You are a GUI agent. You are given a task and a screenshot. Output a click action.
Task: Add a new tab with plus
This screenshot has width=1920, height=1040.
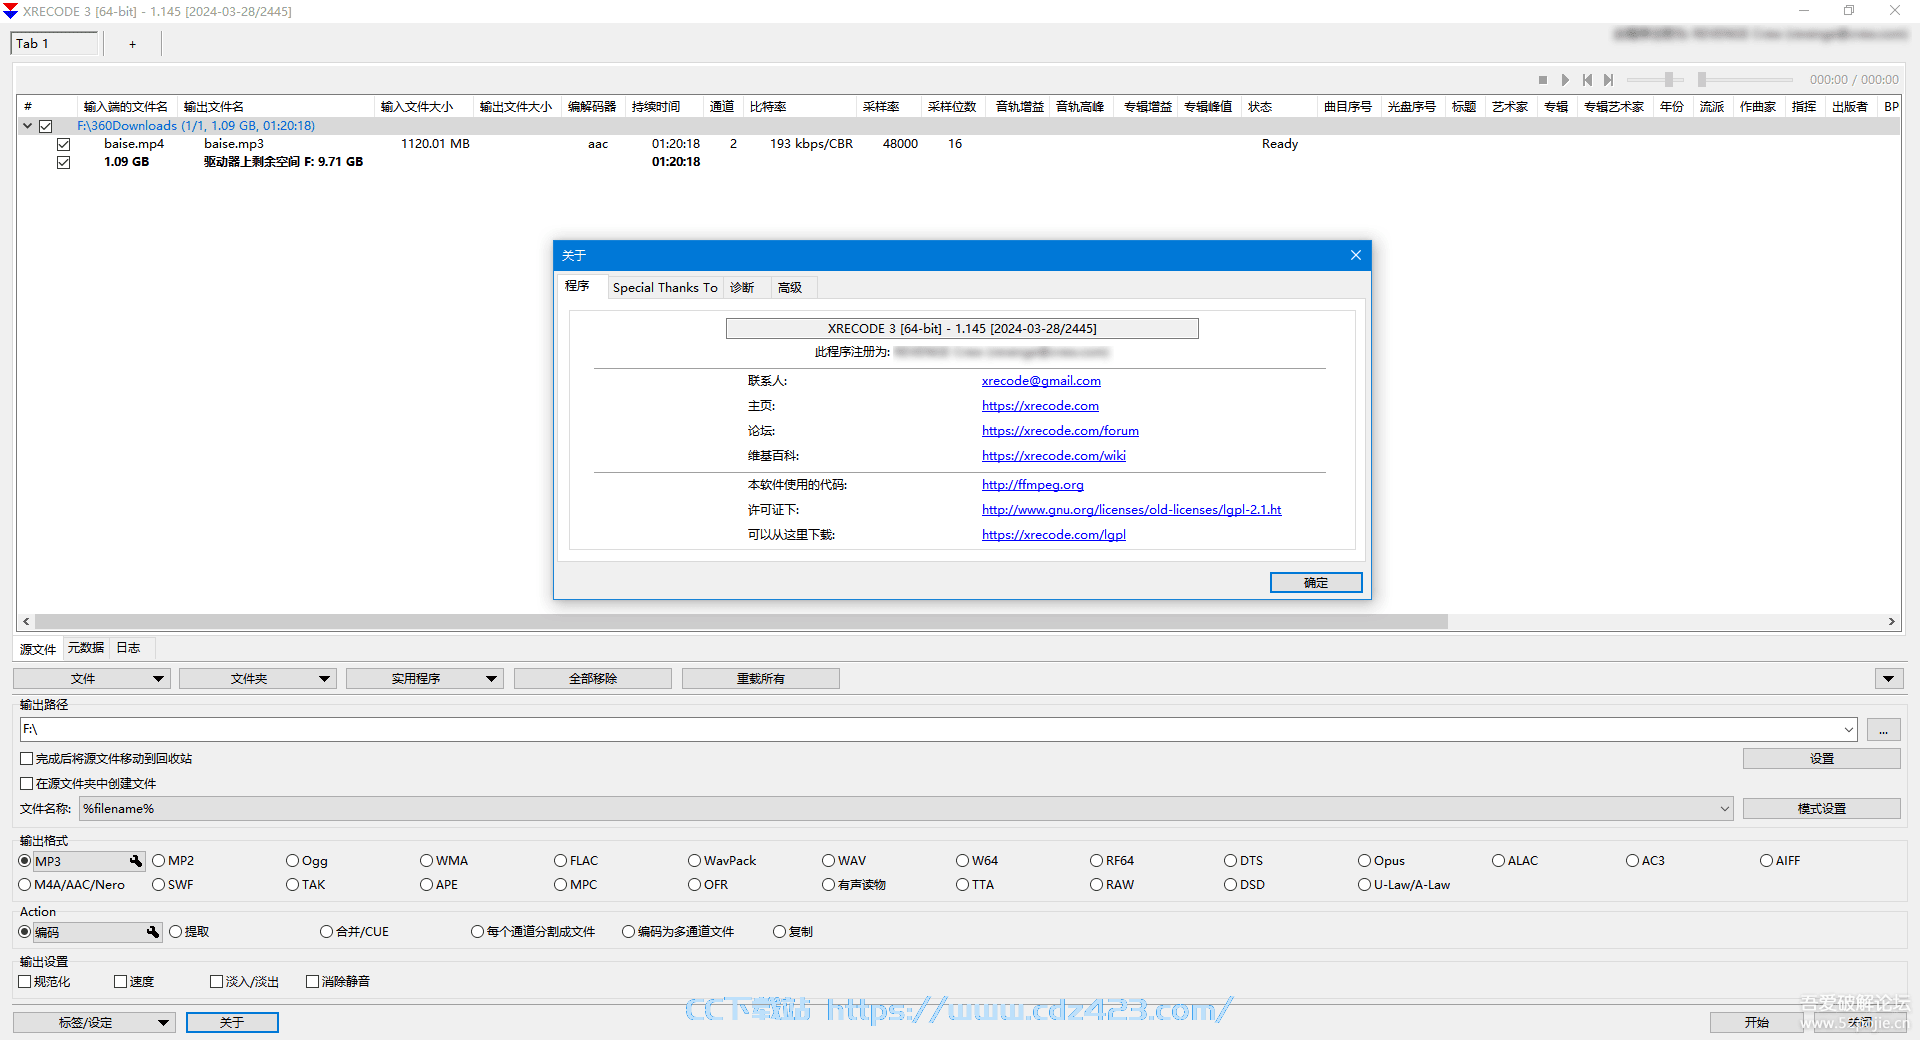132,44
